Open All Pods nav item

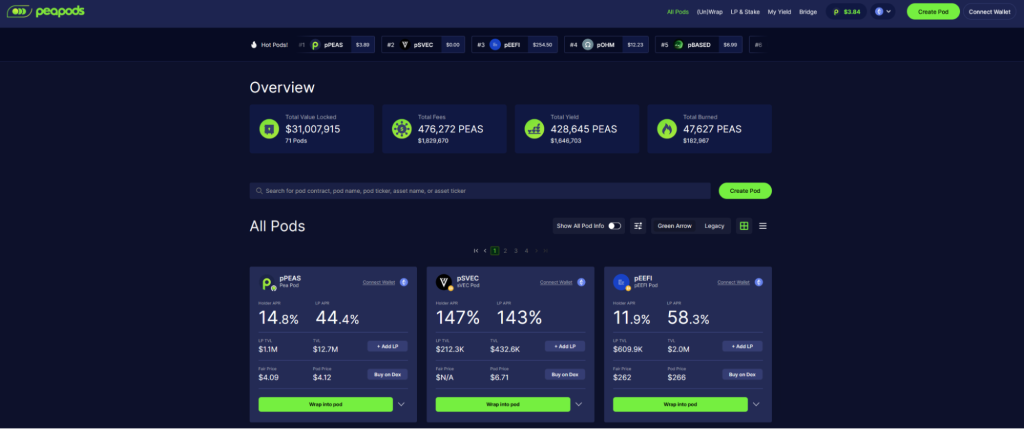tap(678, 12)
